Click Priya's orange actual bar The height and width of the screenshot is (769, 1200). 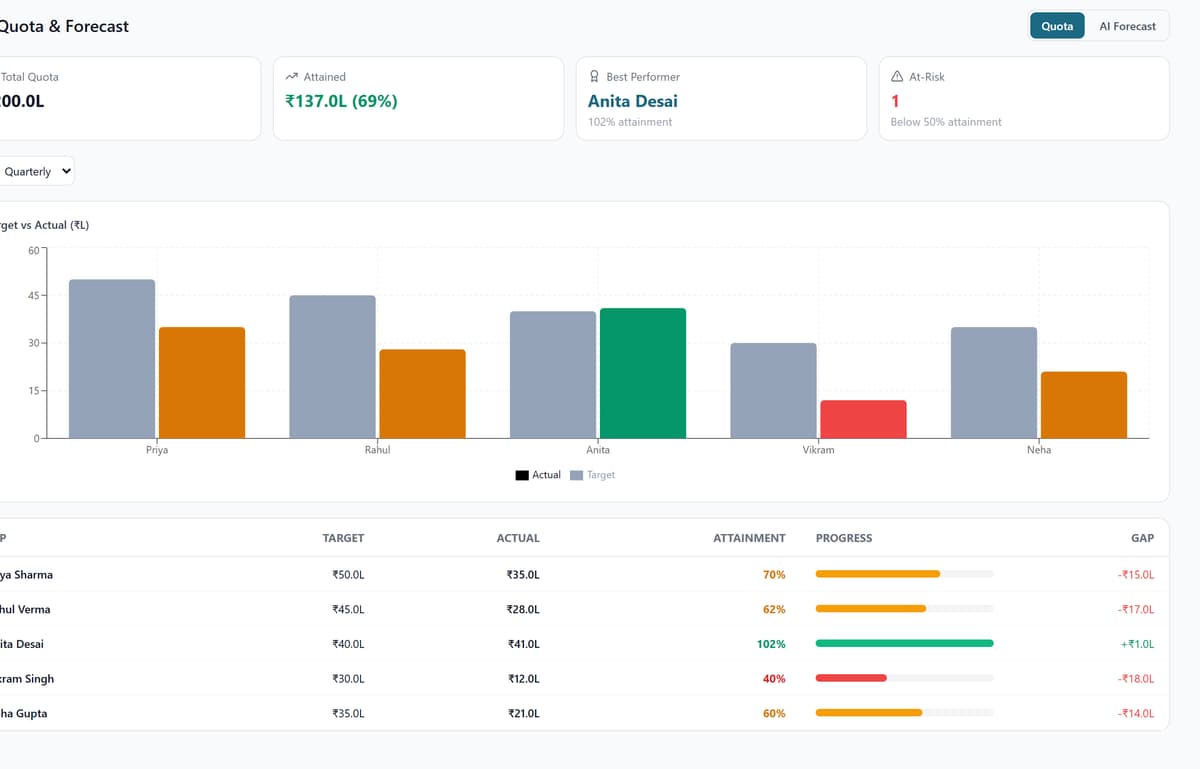(202, 383)
